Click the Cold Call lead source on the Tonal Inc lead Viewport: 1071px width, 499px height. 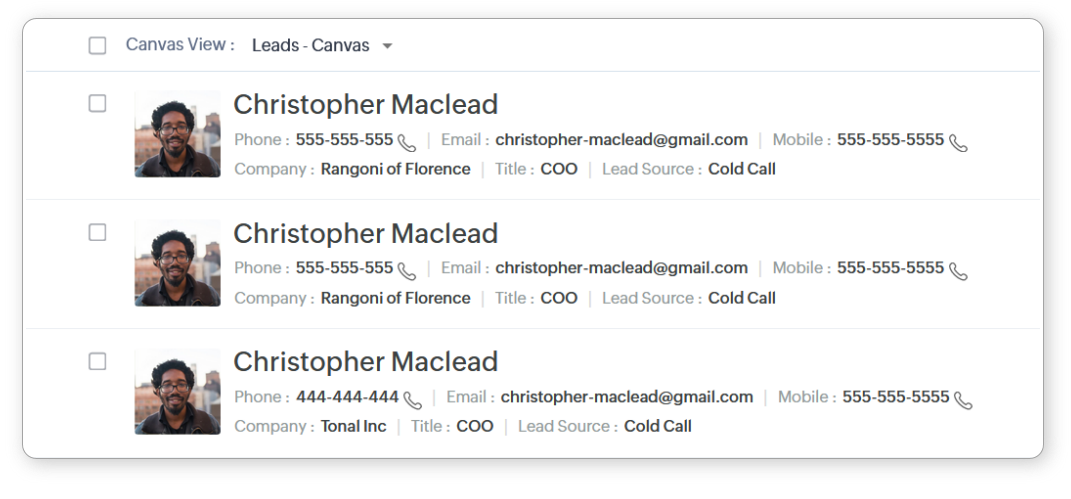(657, 426)
